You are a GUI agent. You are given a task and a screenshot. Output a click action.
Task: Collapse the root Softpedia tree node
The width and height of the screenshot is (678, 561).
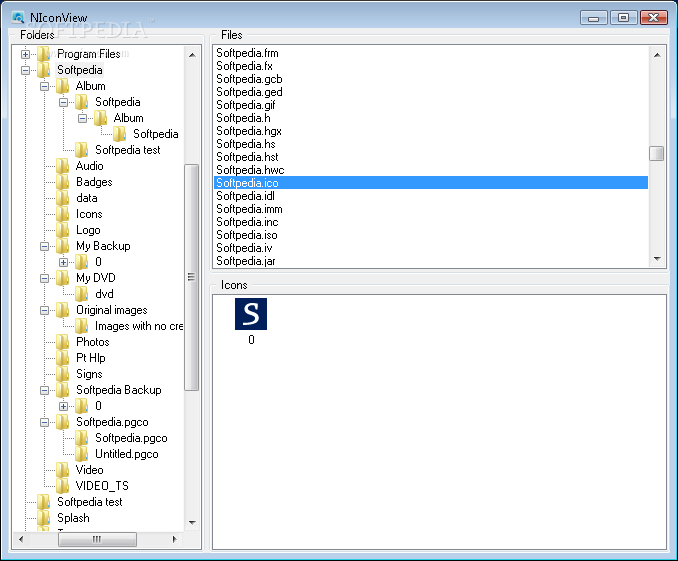(26, 71)
